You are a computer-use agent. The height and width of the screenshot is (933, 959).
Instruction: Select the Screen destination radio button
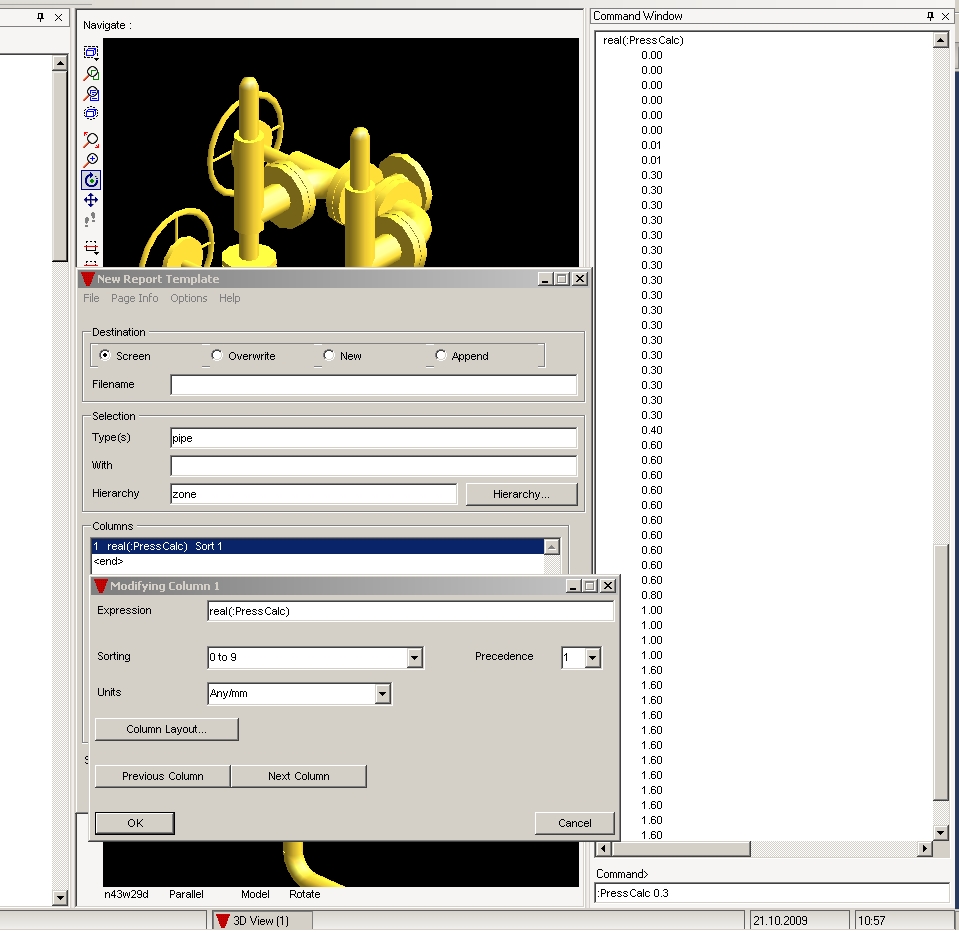coord(105,355)
